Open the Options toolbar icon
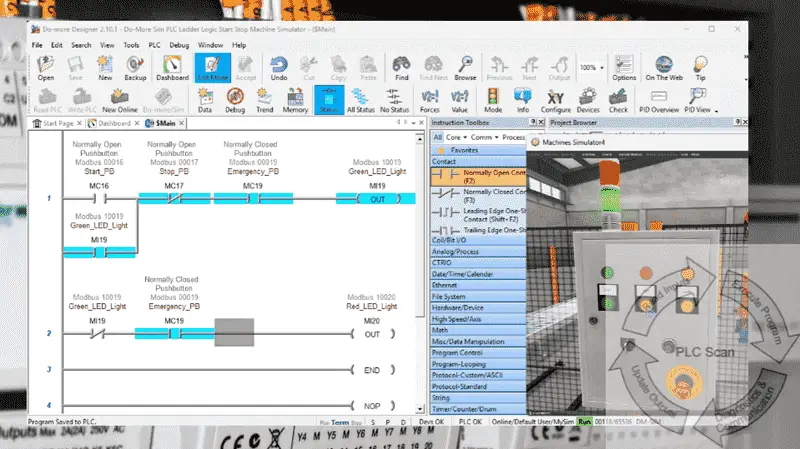800x449 pixels. point(624,68)
